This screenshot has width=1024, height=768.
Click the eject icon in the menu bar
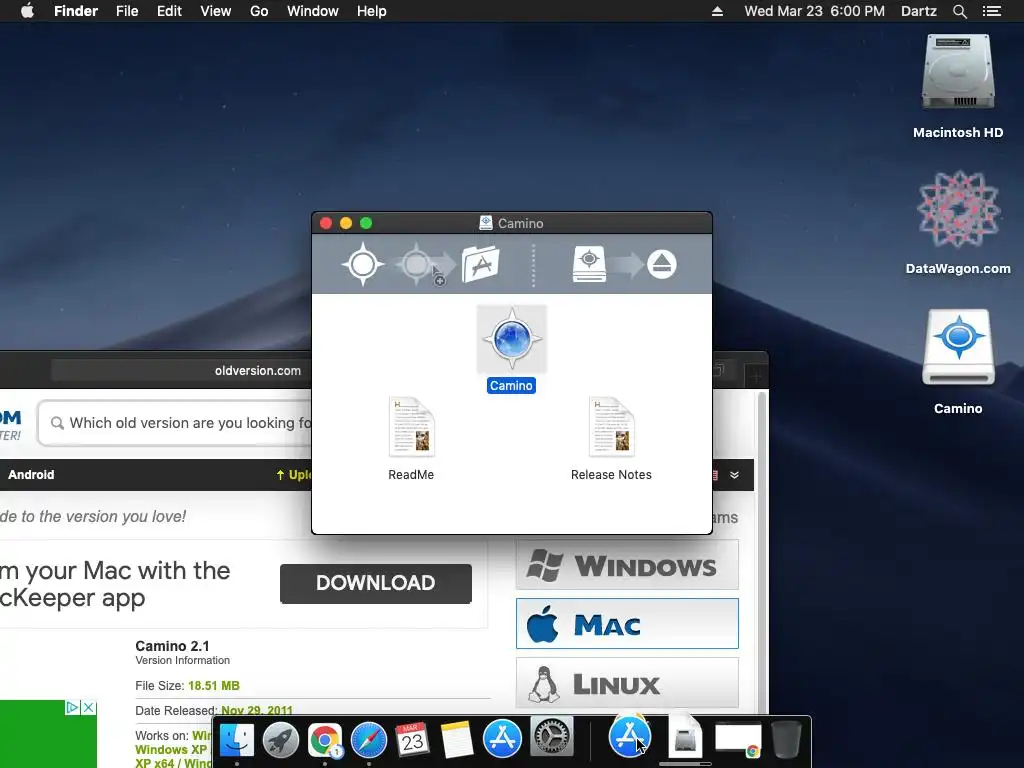pos(717,11)
